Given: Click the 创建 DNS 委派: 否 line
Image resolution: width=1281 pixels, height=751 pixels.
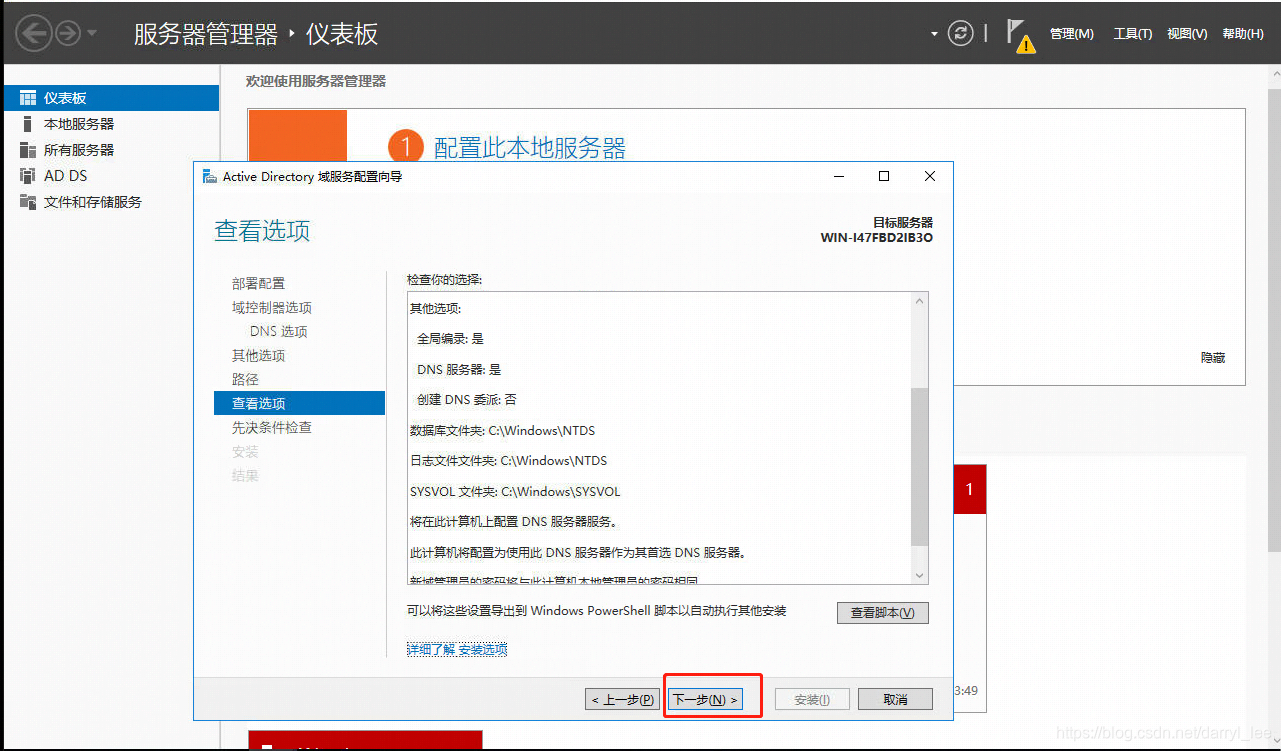Looking at the screenshot, I should point(466,400).
